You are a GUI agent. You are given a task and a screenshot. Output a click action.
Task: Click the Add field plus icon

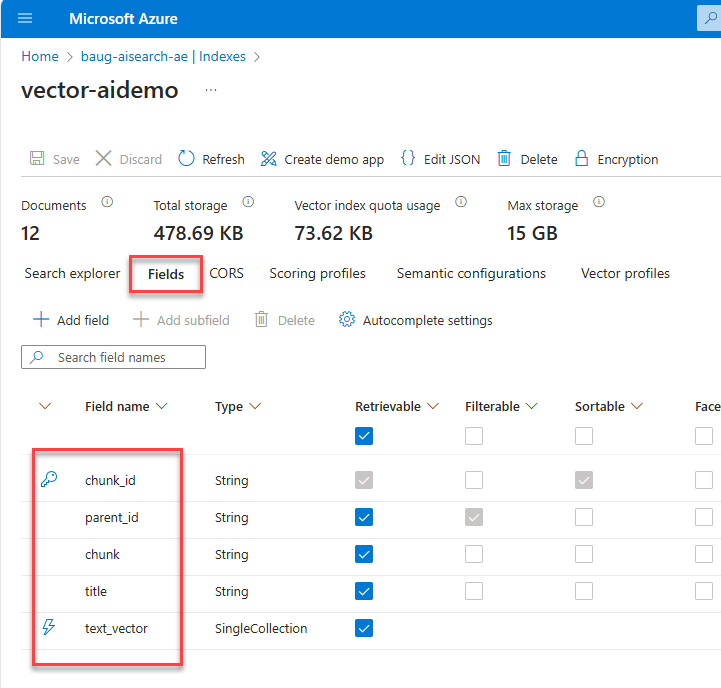point(41,320)
